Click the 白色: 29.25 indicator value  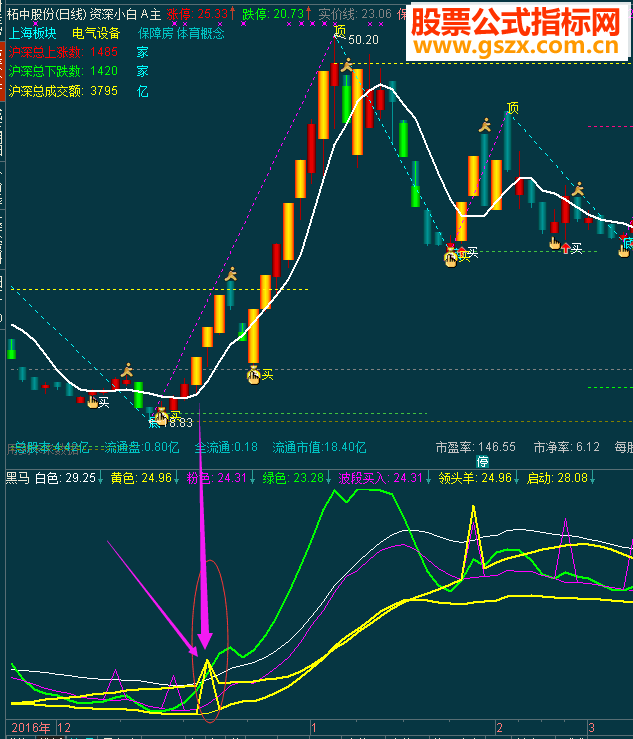coord(66,478)
